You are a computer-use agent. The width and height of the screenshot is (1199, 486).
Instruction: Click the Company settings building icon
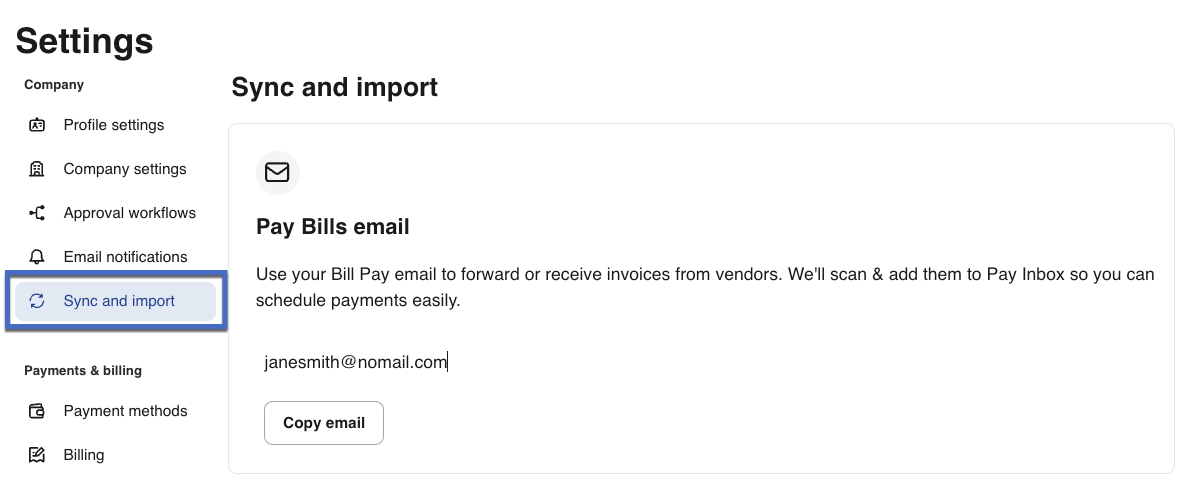(x=37, y=169)
